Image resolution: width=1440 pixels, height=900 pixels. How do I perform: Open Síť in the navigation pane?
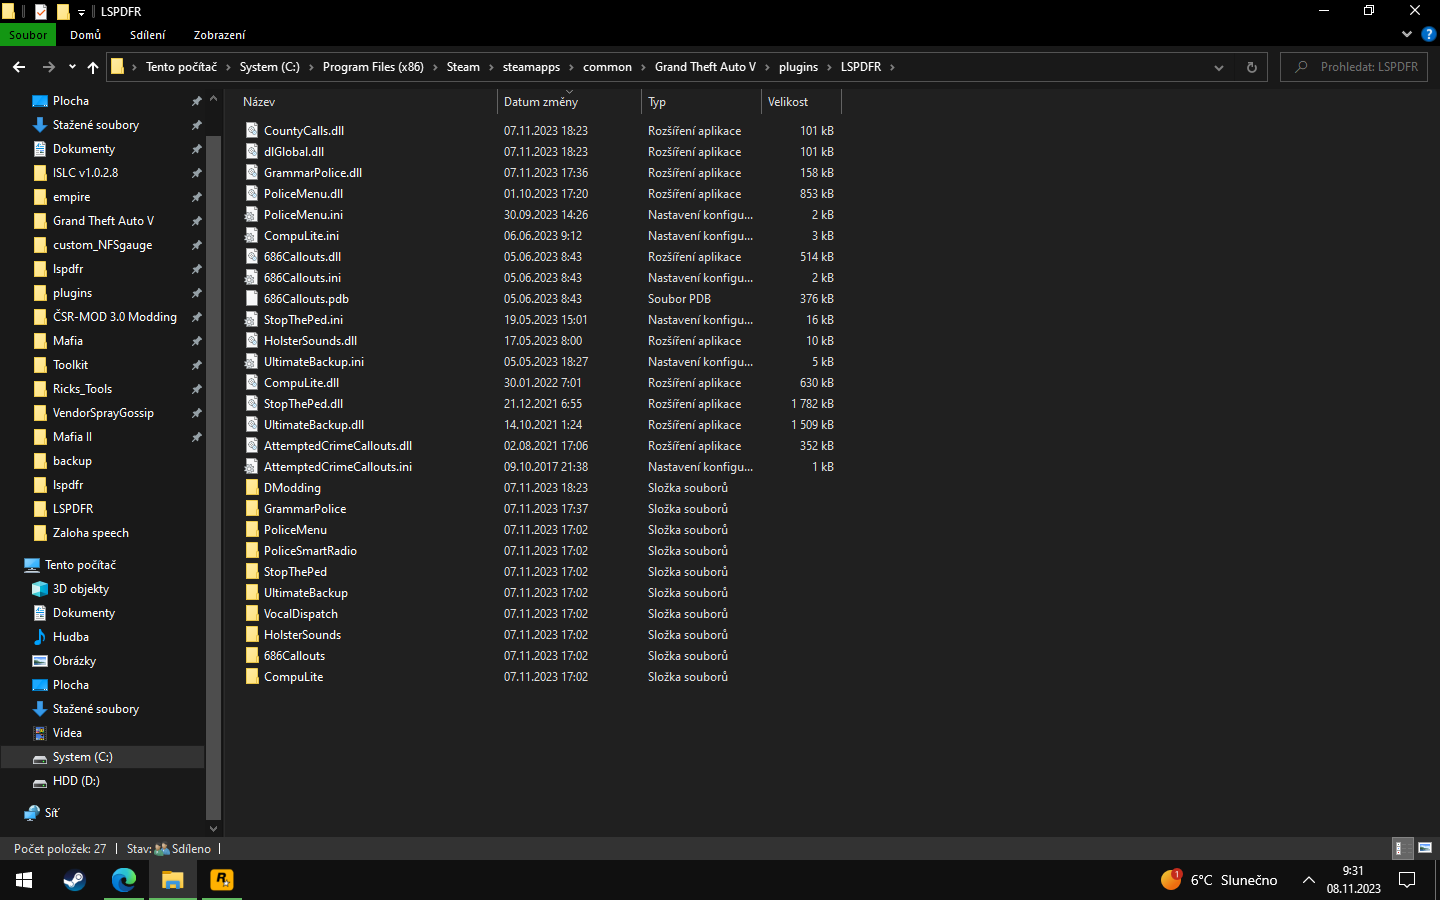52,813
